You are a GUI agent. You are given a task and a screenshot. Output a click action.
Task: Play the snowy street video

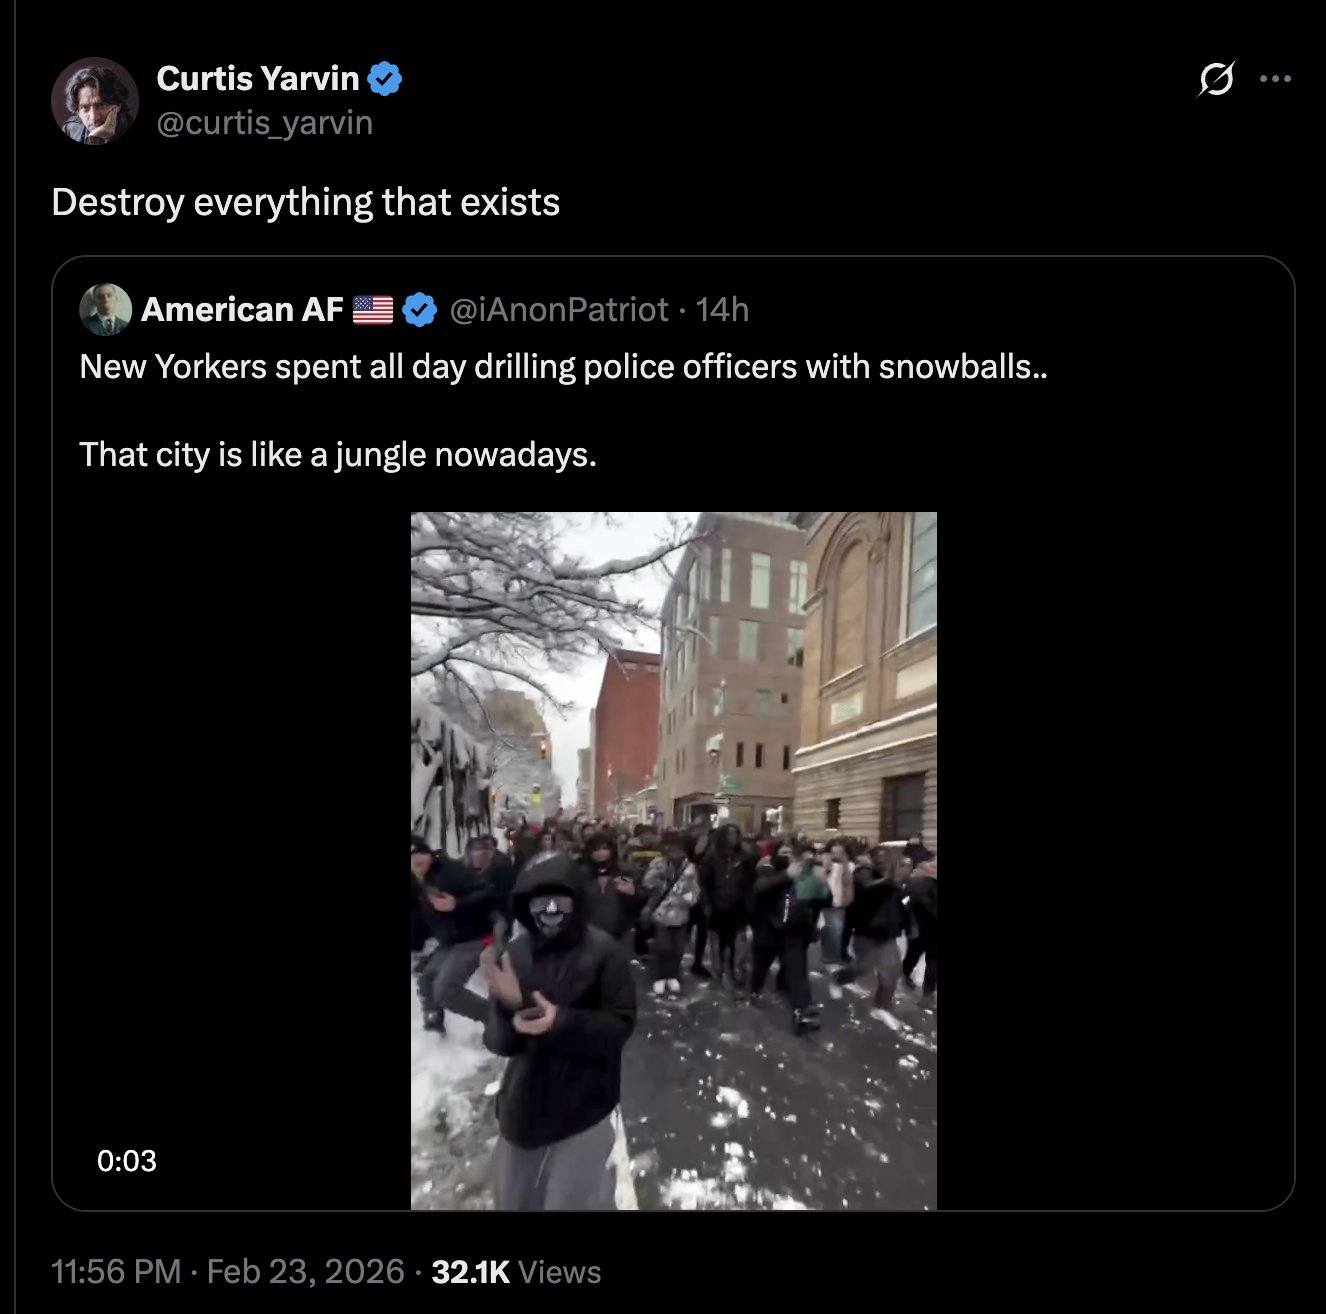[673, 860]
